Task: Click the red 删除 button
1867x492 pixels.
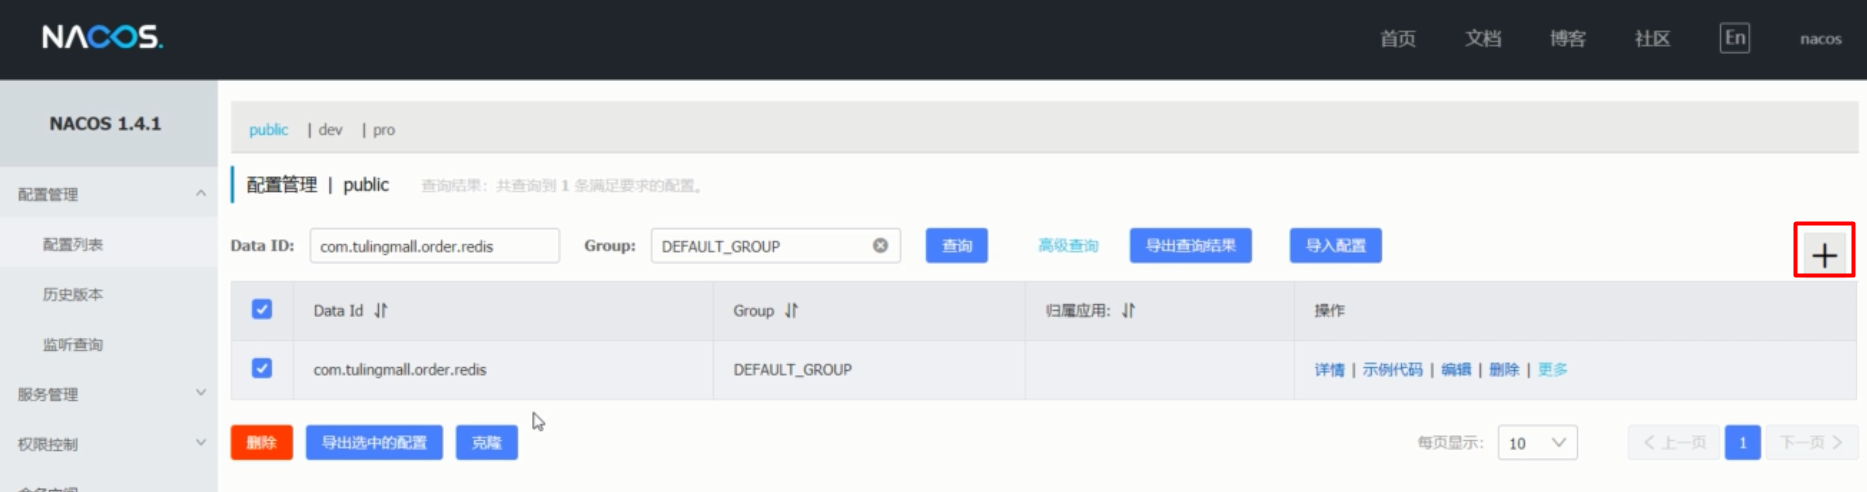Action: (262, 442)
